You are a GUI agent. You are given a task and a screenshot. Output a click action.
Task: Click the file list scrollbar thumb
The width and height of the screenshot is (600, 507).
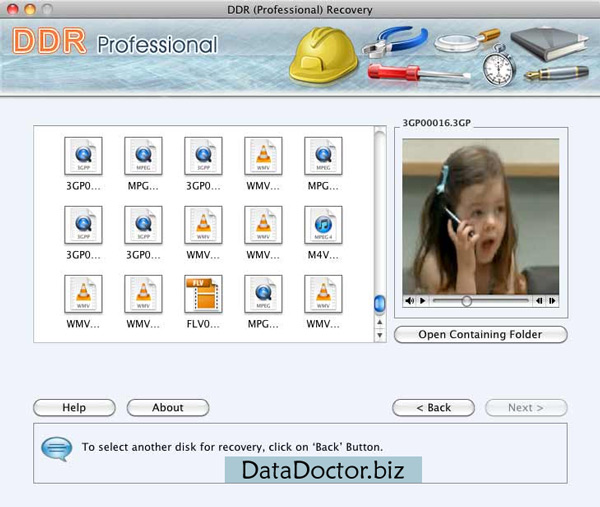[x=379, y=303]
